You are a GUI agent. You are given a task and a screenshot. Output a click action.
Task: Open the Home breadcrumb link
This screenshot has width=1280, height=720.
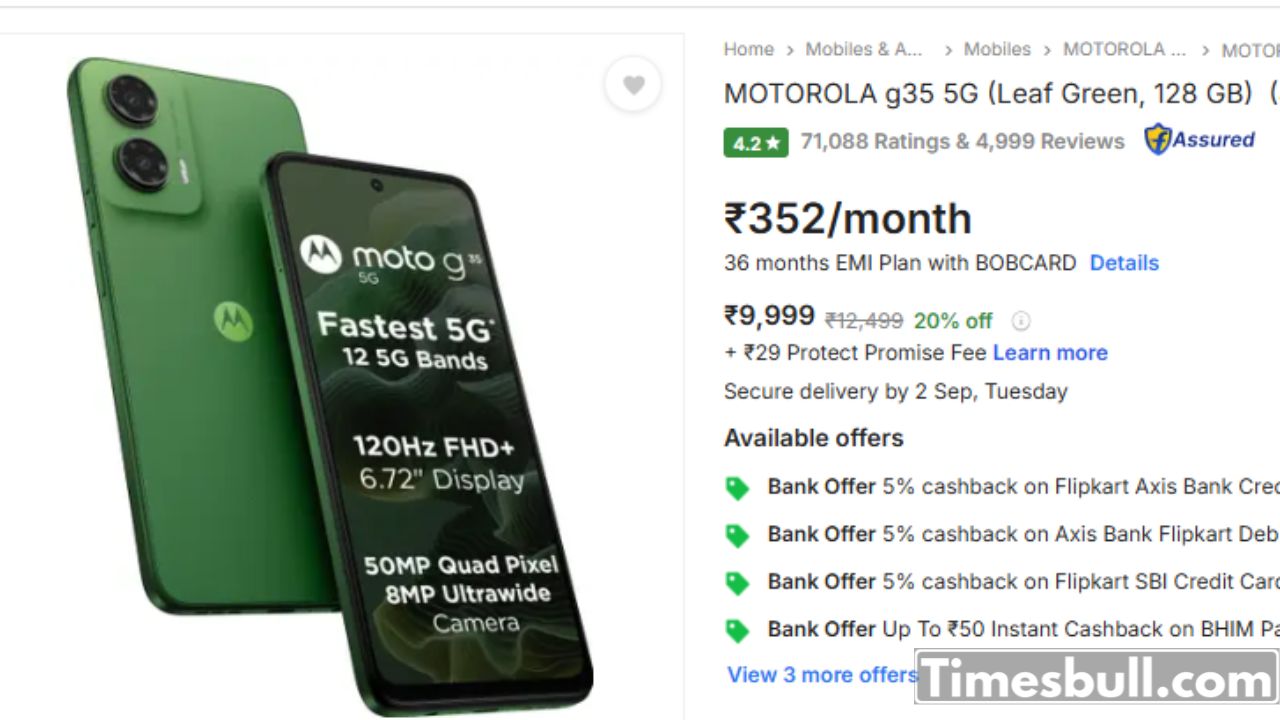(749, 49)
